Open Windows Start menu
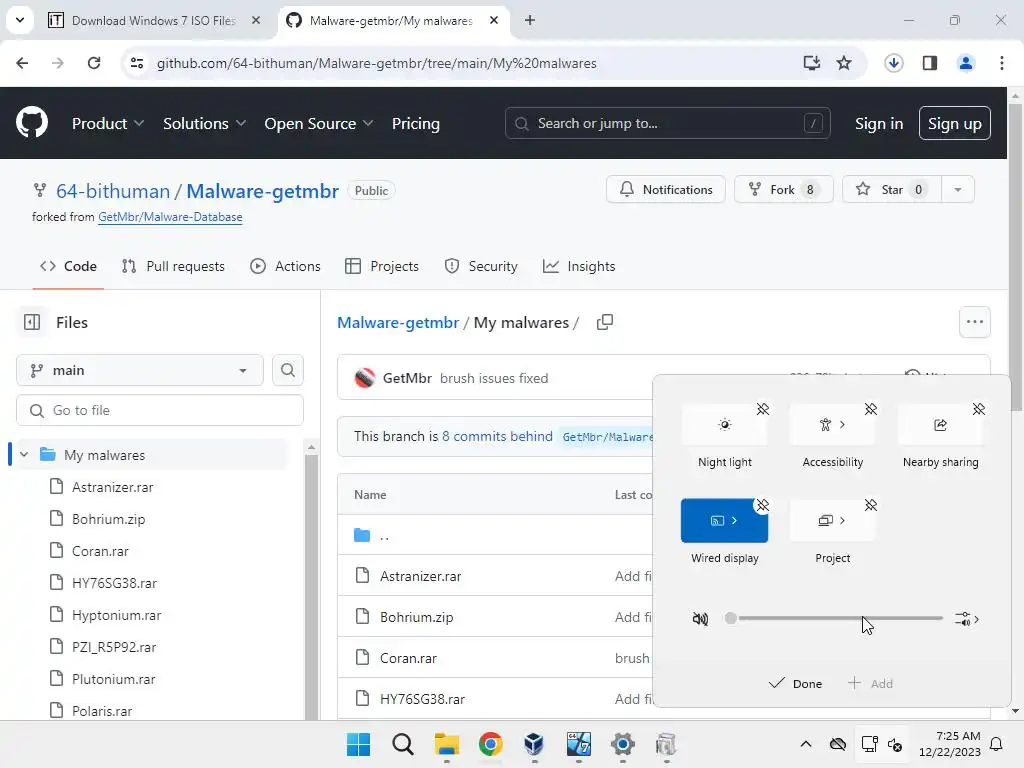The width and height of the screenshot is (1024, 768). (x=359, y=744)
